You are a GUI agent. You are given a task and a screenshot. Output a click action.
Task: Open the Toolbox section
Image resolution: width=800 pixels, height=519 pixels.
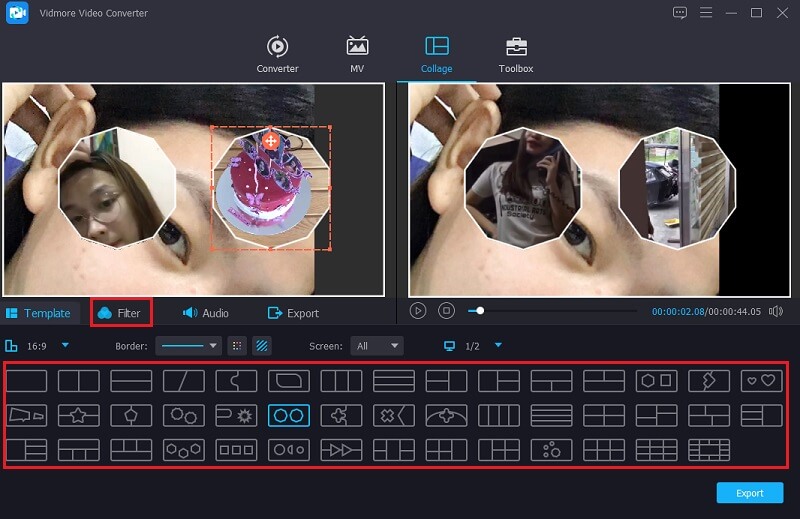click(516, 55)
